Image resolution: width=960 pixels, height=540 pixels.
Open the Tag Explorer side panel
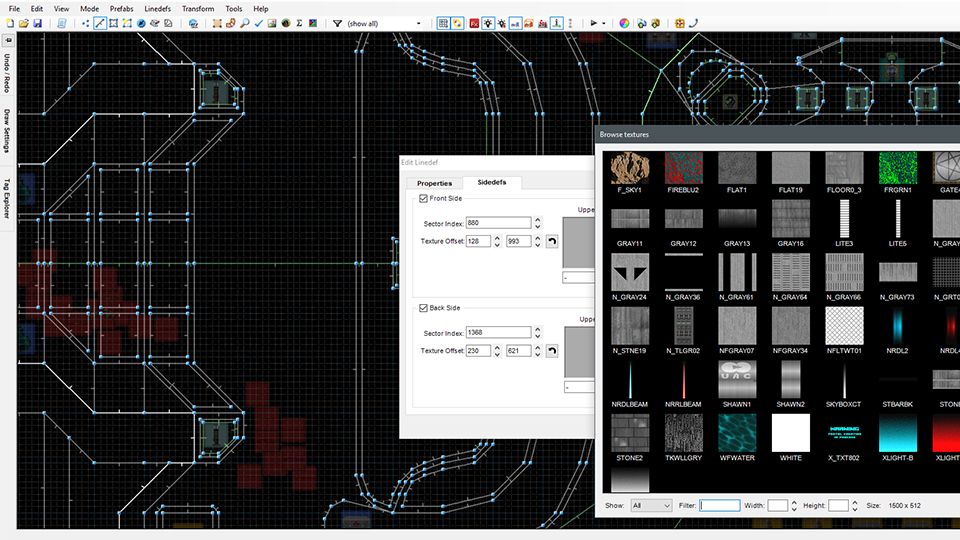pyautogui.click(x=7, y=198)
